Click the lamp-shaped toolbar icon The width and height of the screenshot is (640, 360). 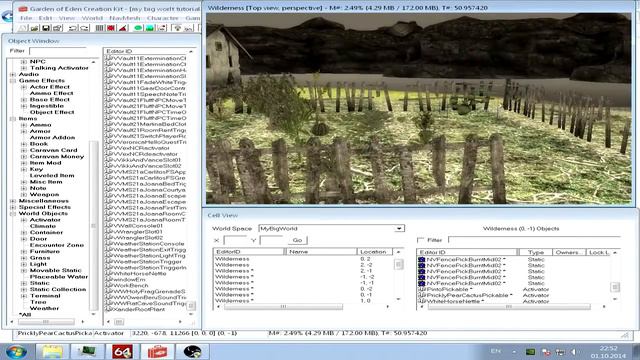(x=178, y=28)
